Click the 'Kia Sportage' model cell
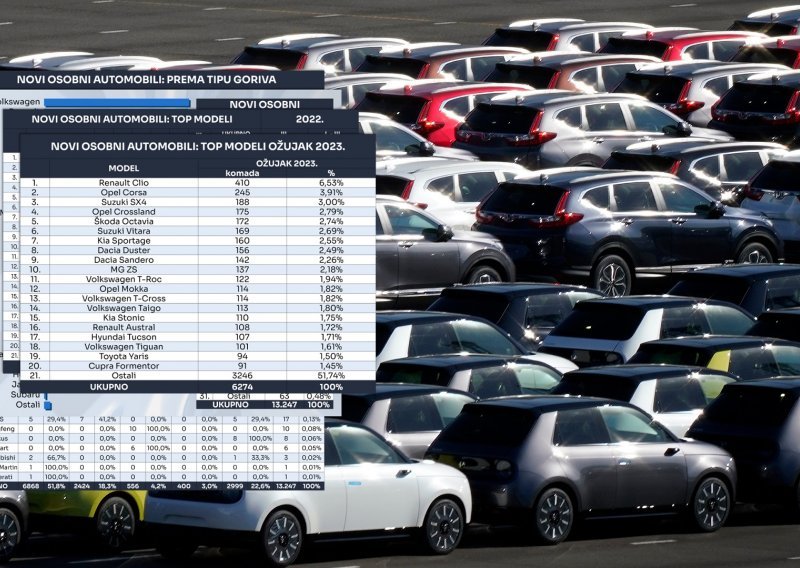This screenshot has height=568, width=800. pos(123,240)
